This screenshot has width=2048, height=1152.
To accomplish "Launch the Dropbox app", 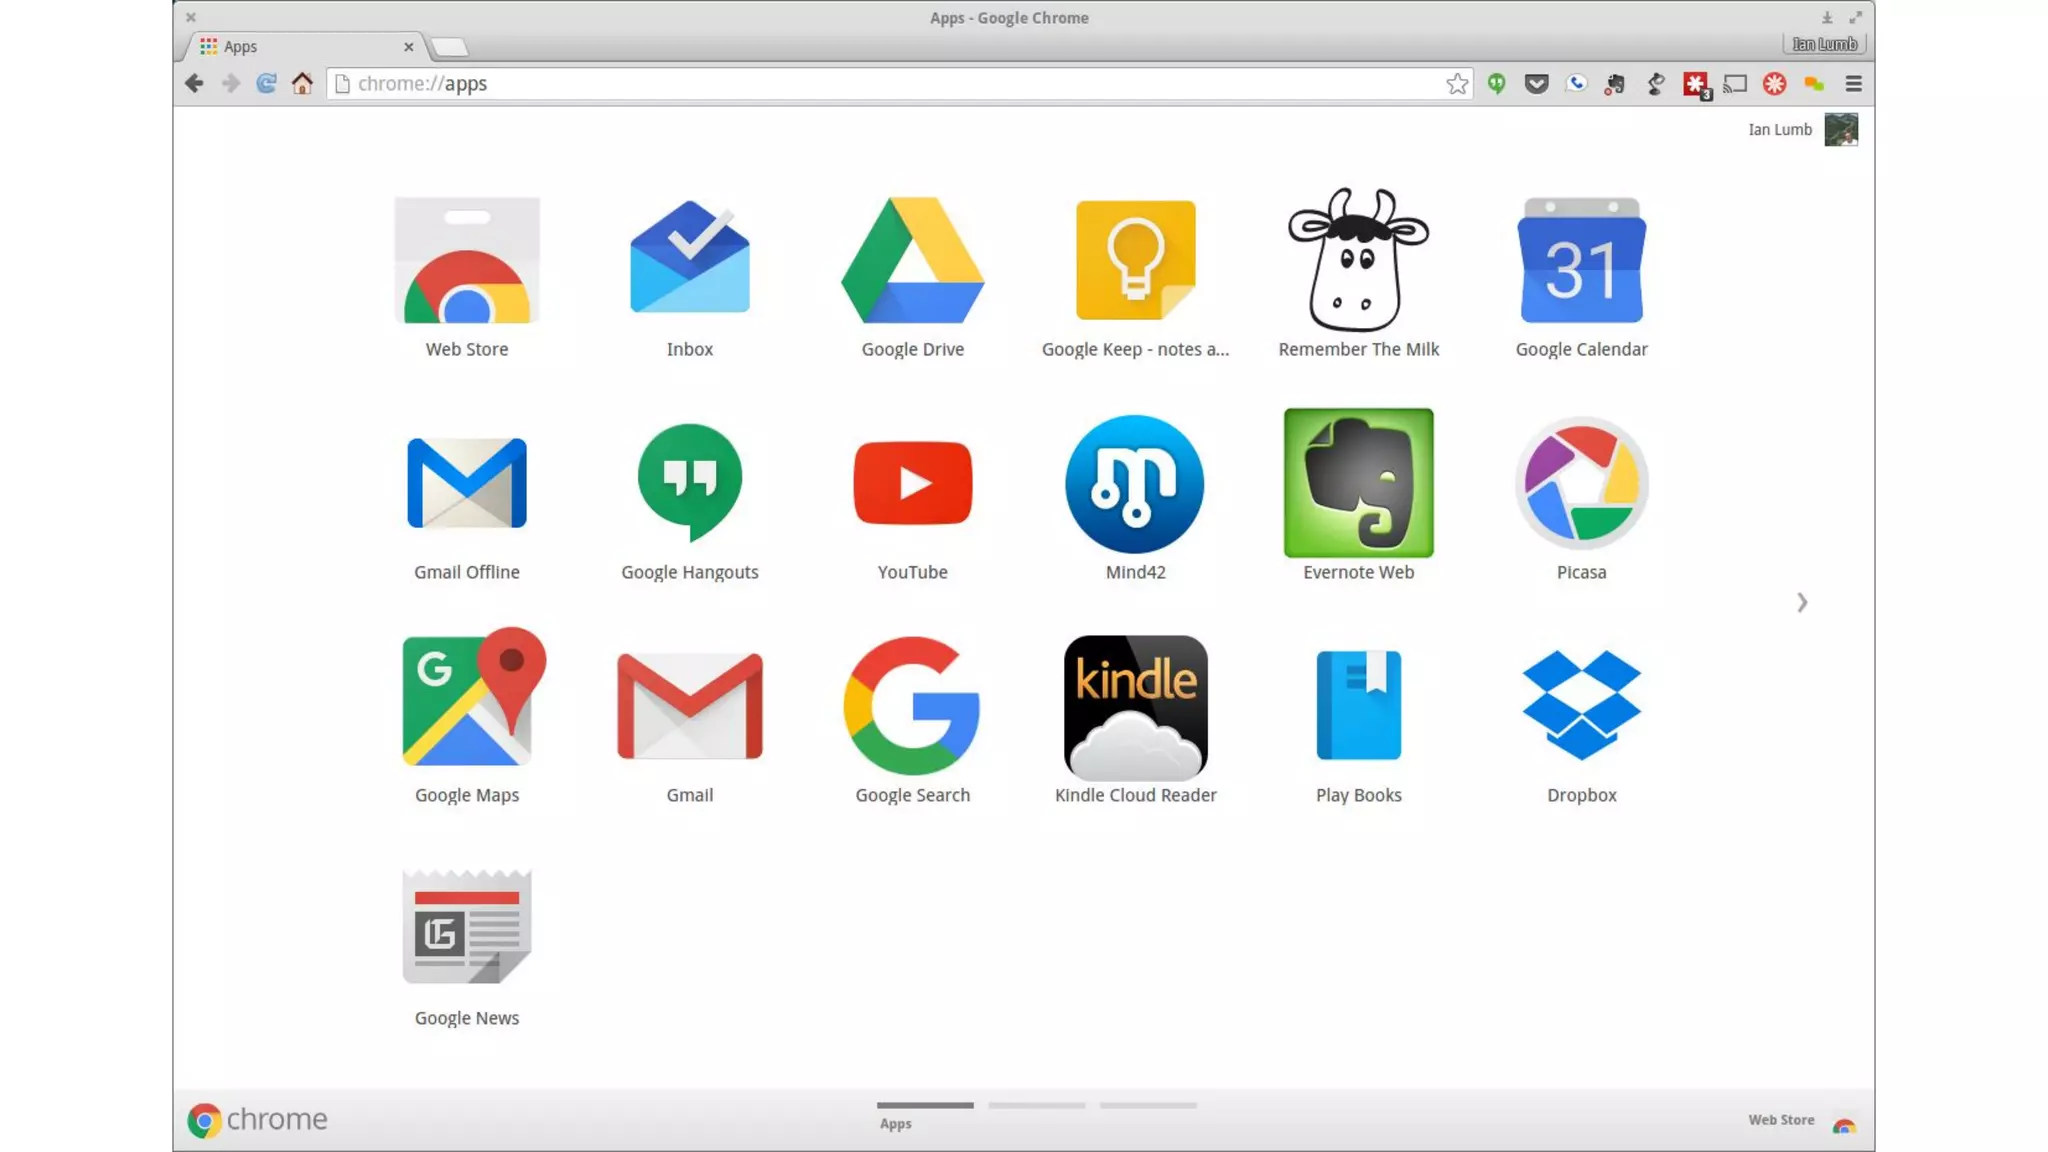I will [1581, 706].
